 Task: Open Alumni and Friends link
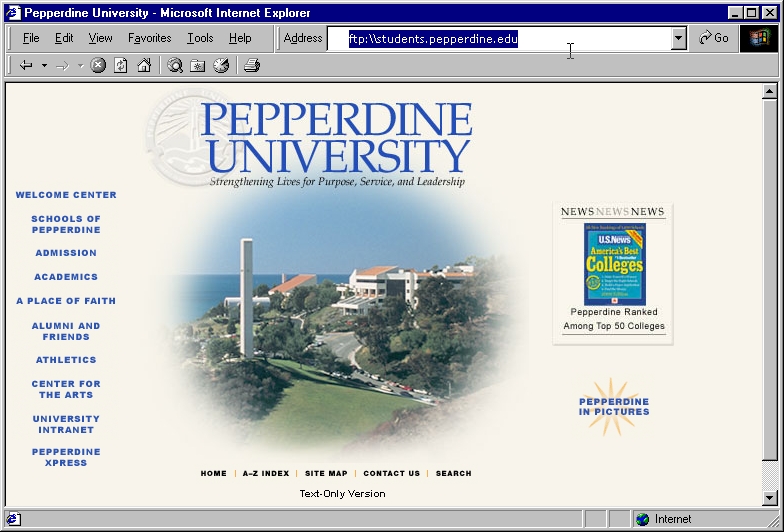(x=66, y=332)
